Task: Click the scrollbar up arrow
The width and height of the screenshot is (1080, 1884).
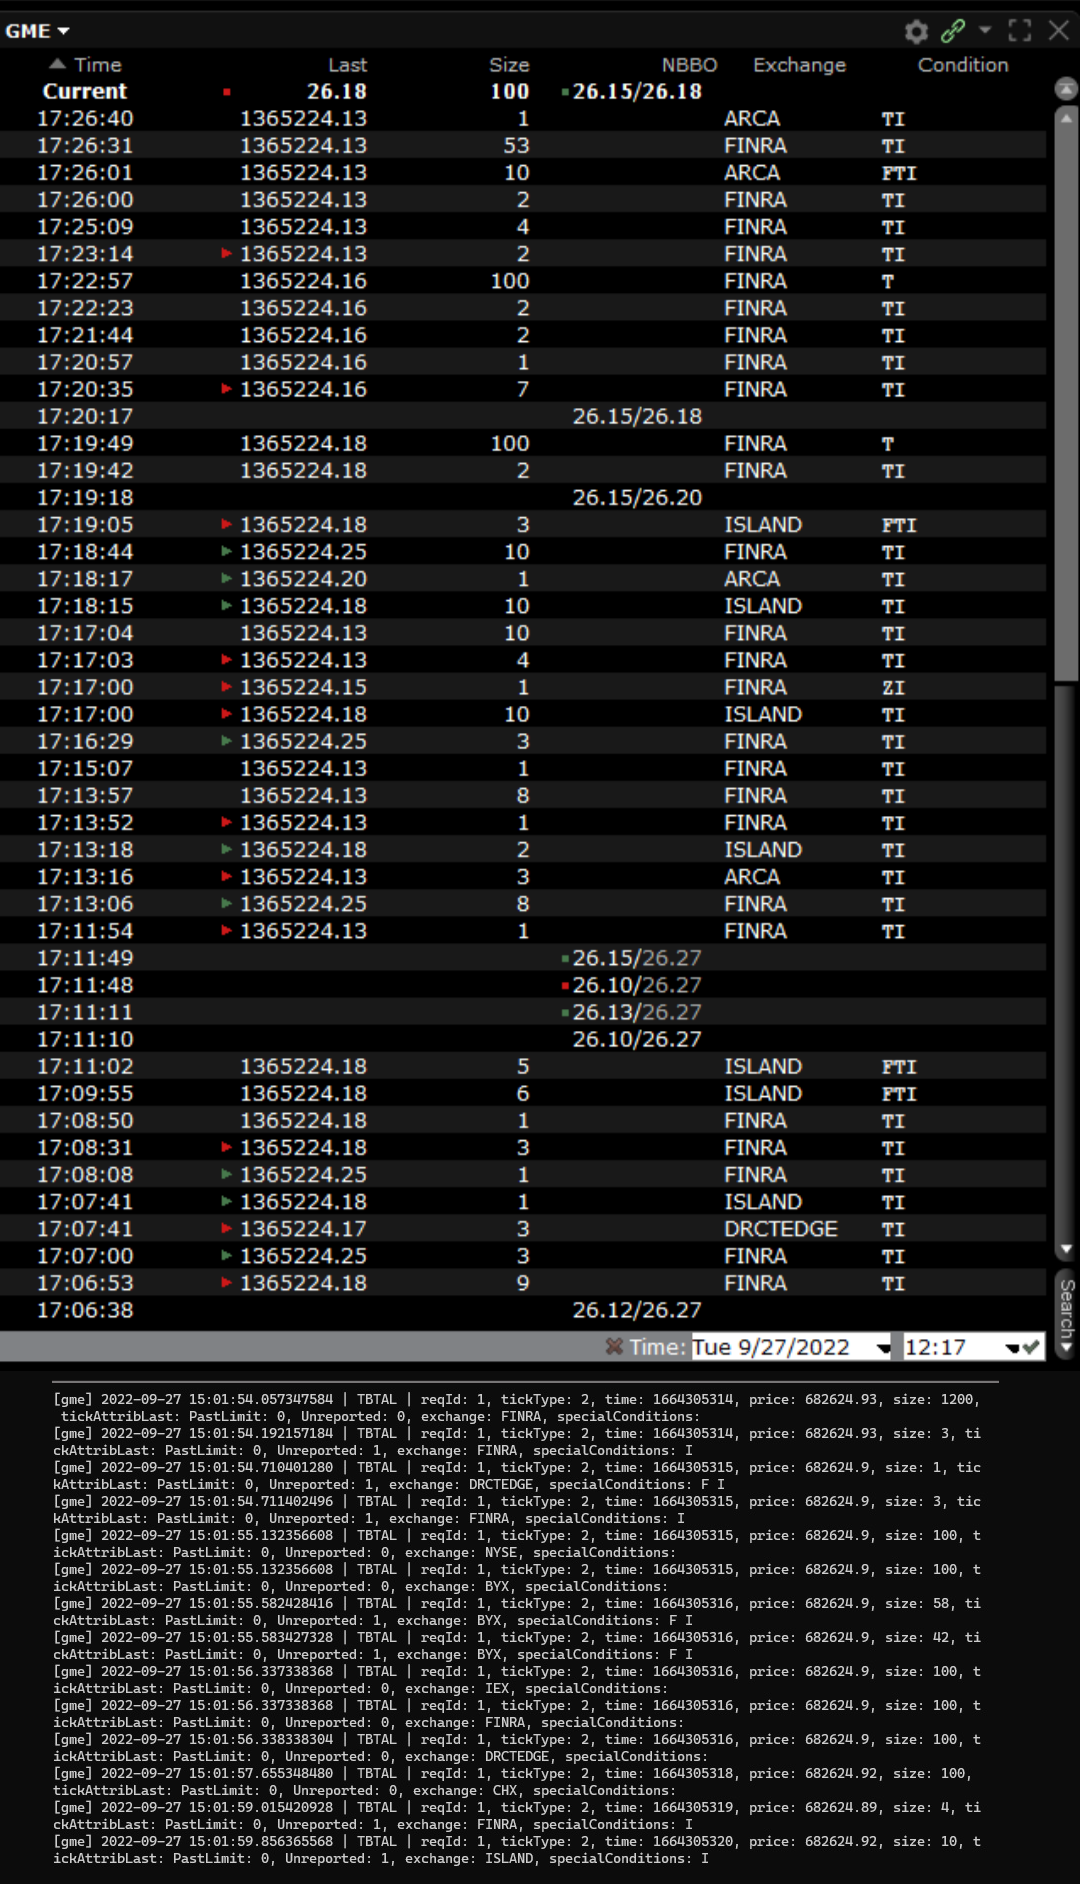Action: (x=1066, y=118)
